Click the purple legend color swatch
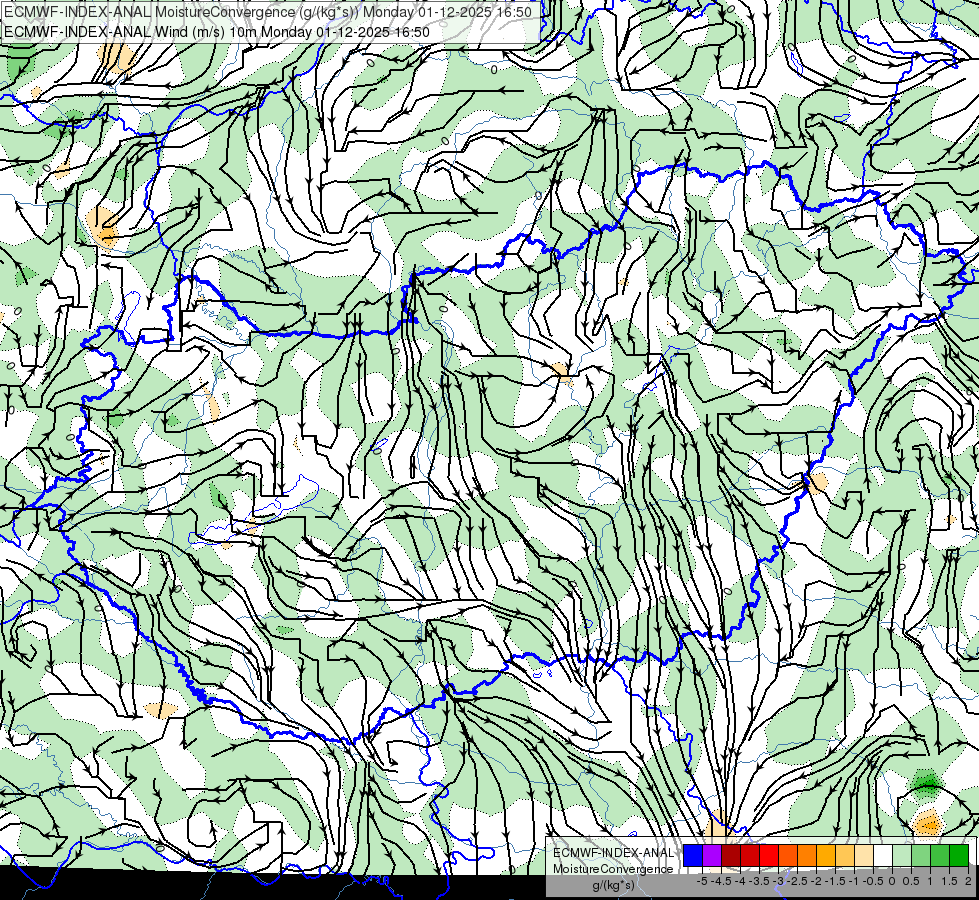This screenshot has width=979, height=900. click(x=712, y=855)
